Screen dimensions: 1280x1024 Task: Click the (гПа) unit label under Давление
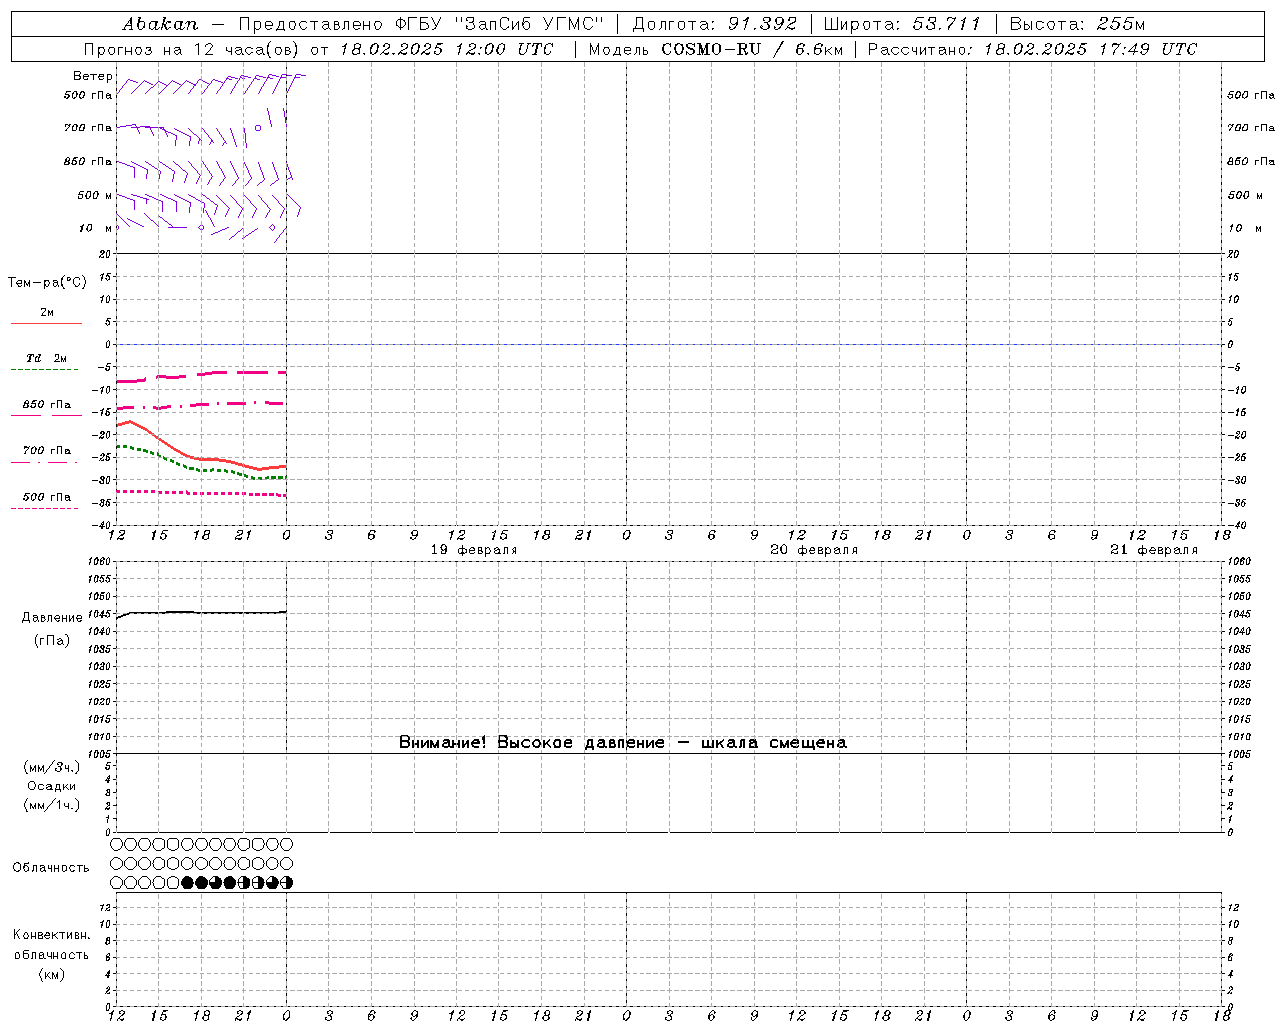click(x=52, y=640)
